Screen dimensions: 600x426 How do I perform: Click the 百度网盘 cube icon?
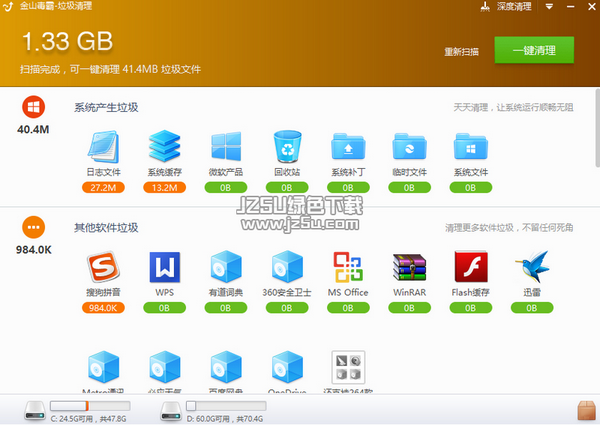pos(226,367)
